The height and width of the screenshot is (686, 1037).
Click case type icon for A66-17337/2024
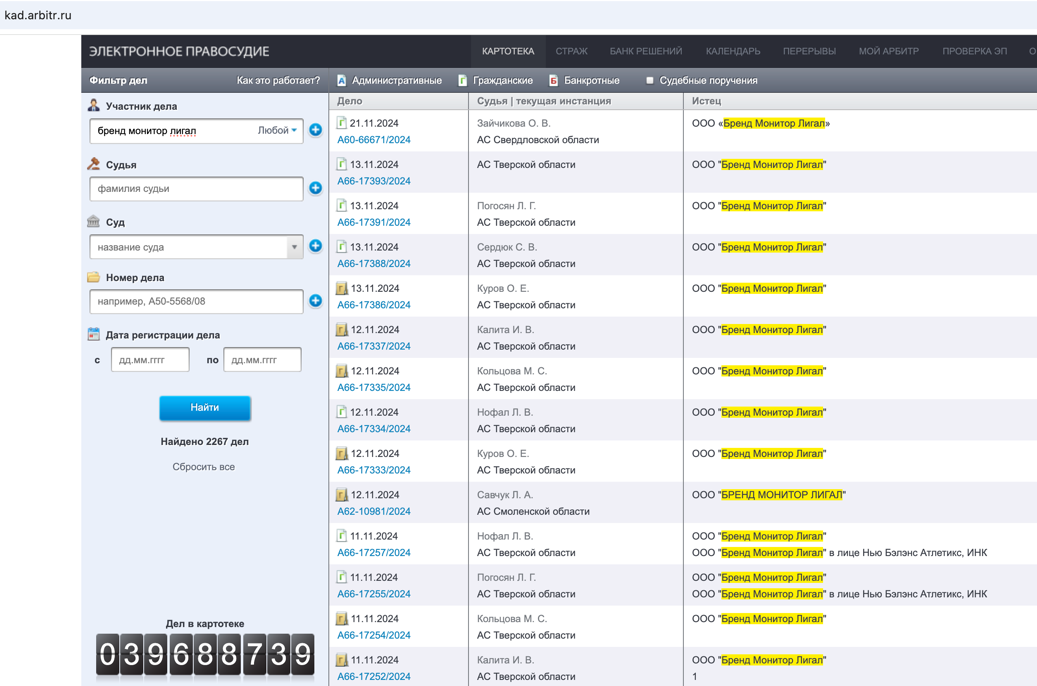tap(342, 329)
